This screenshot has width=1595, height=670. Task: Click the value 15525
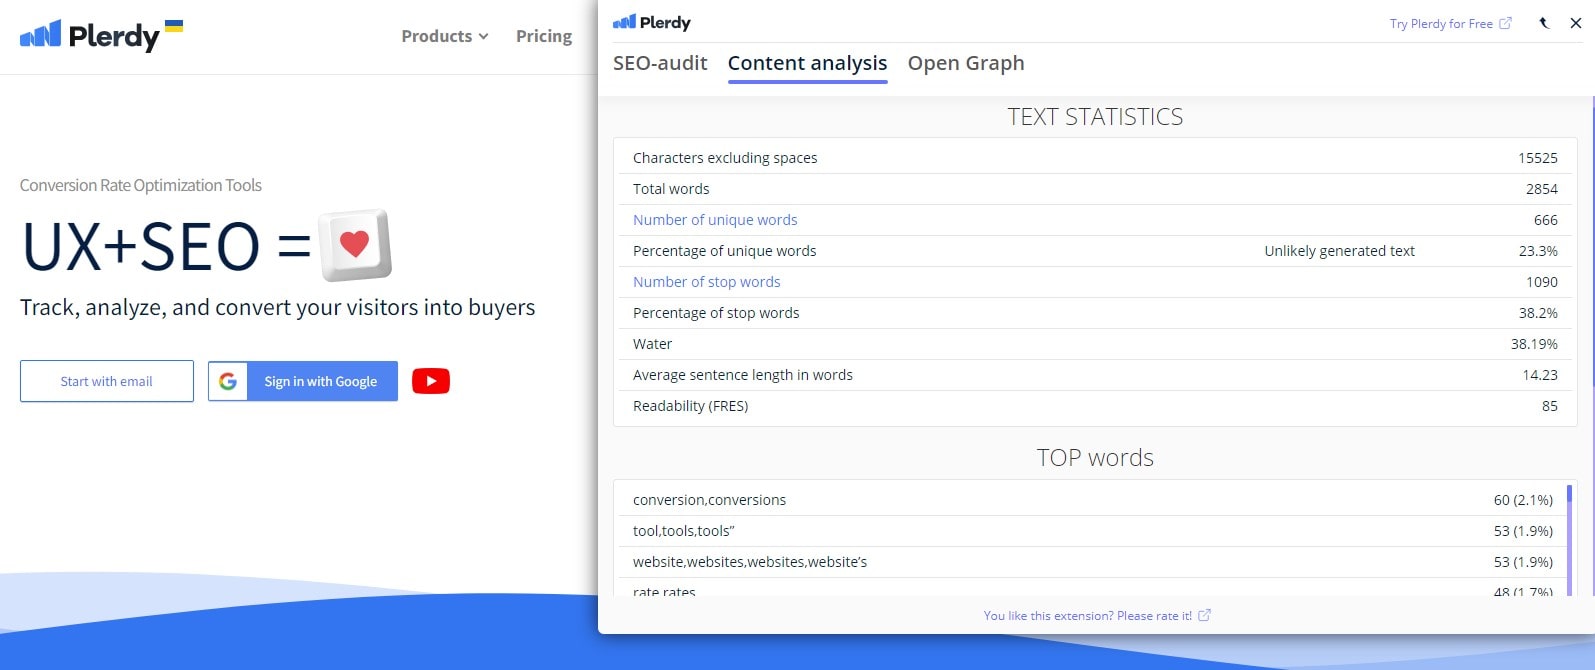[x=1538, y=158]
